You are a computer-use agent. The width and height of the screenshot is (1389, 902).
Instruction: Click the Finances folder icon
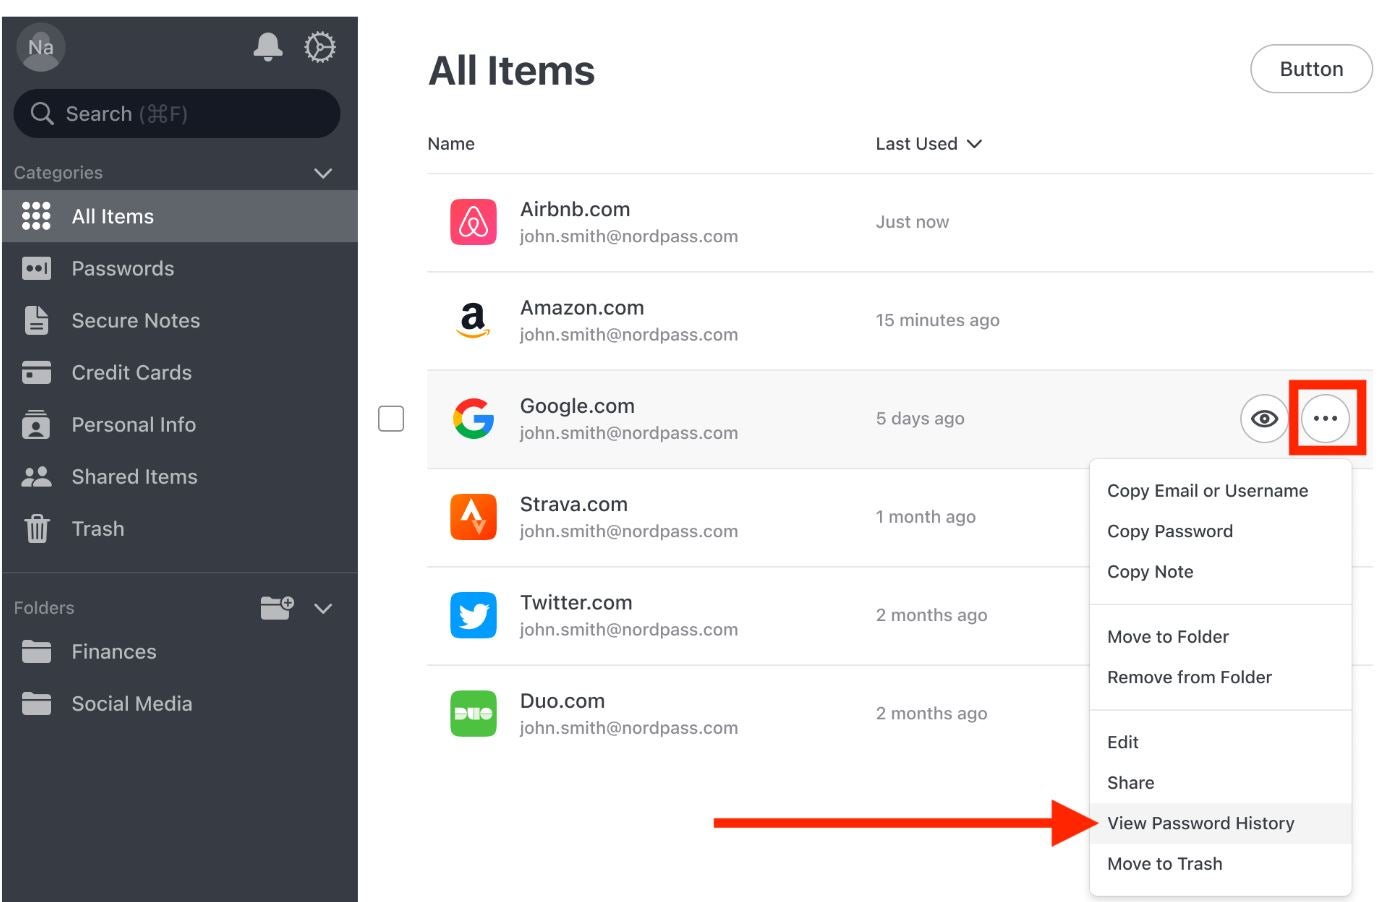(x=36, y=652)
